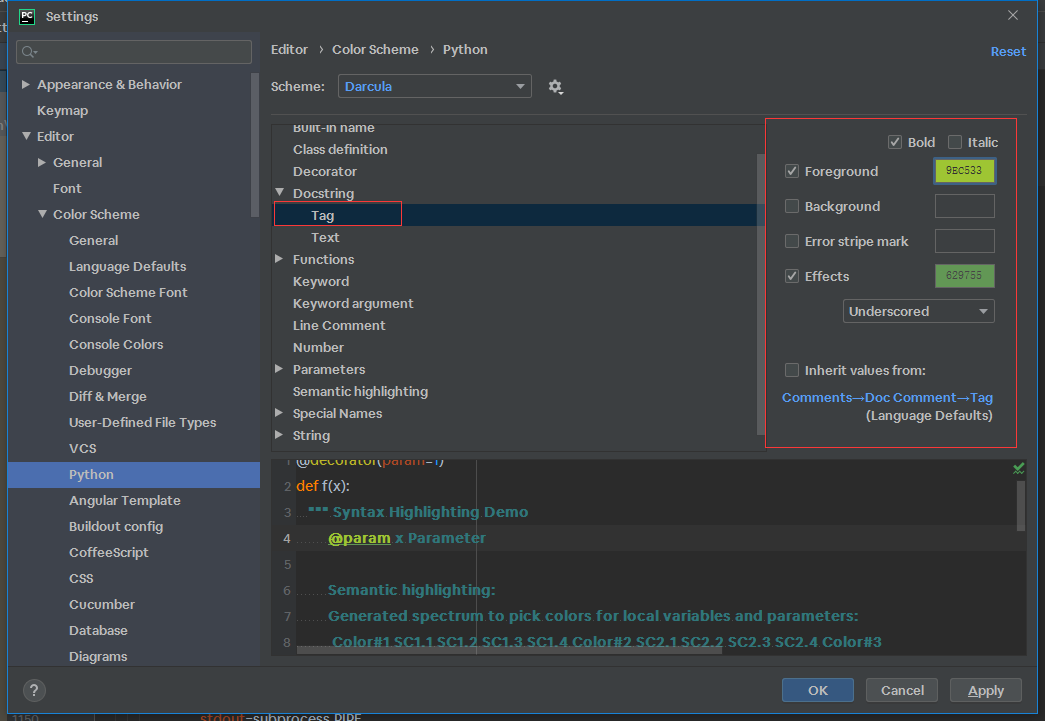Viewport: 1045px width, 721px height.
Task: Click the OK button
Action: [818, 690]
